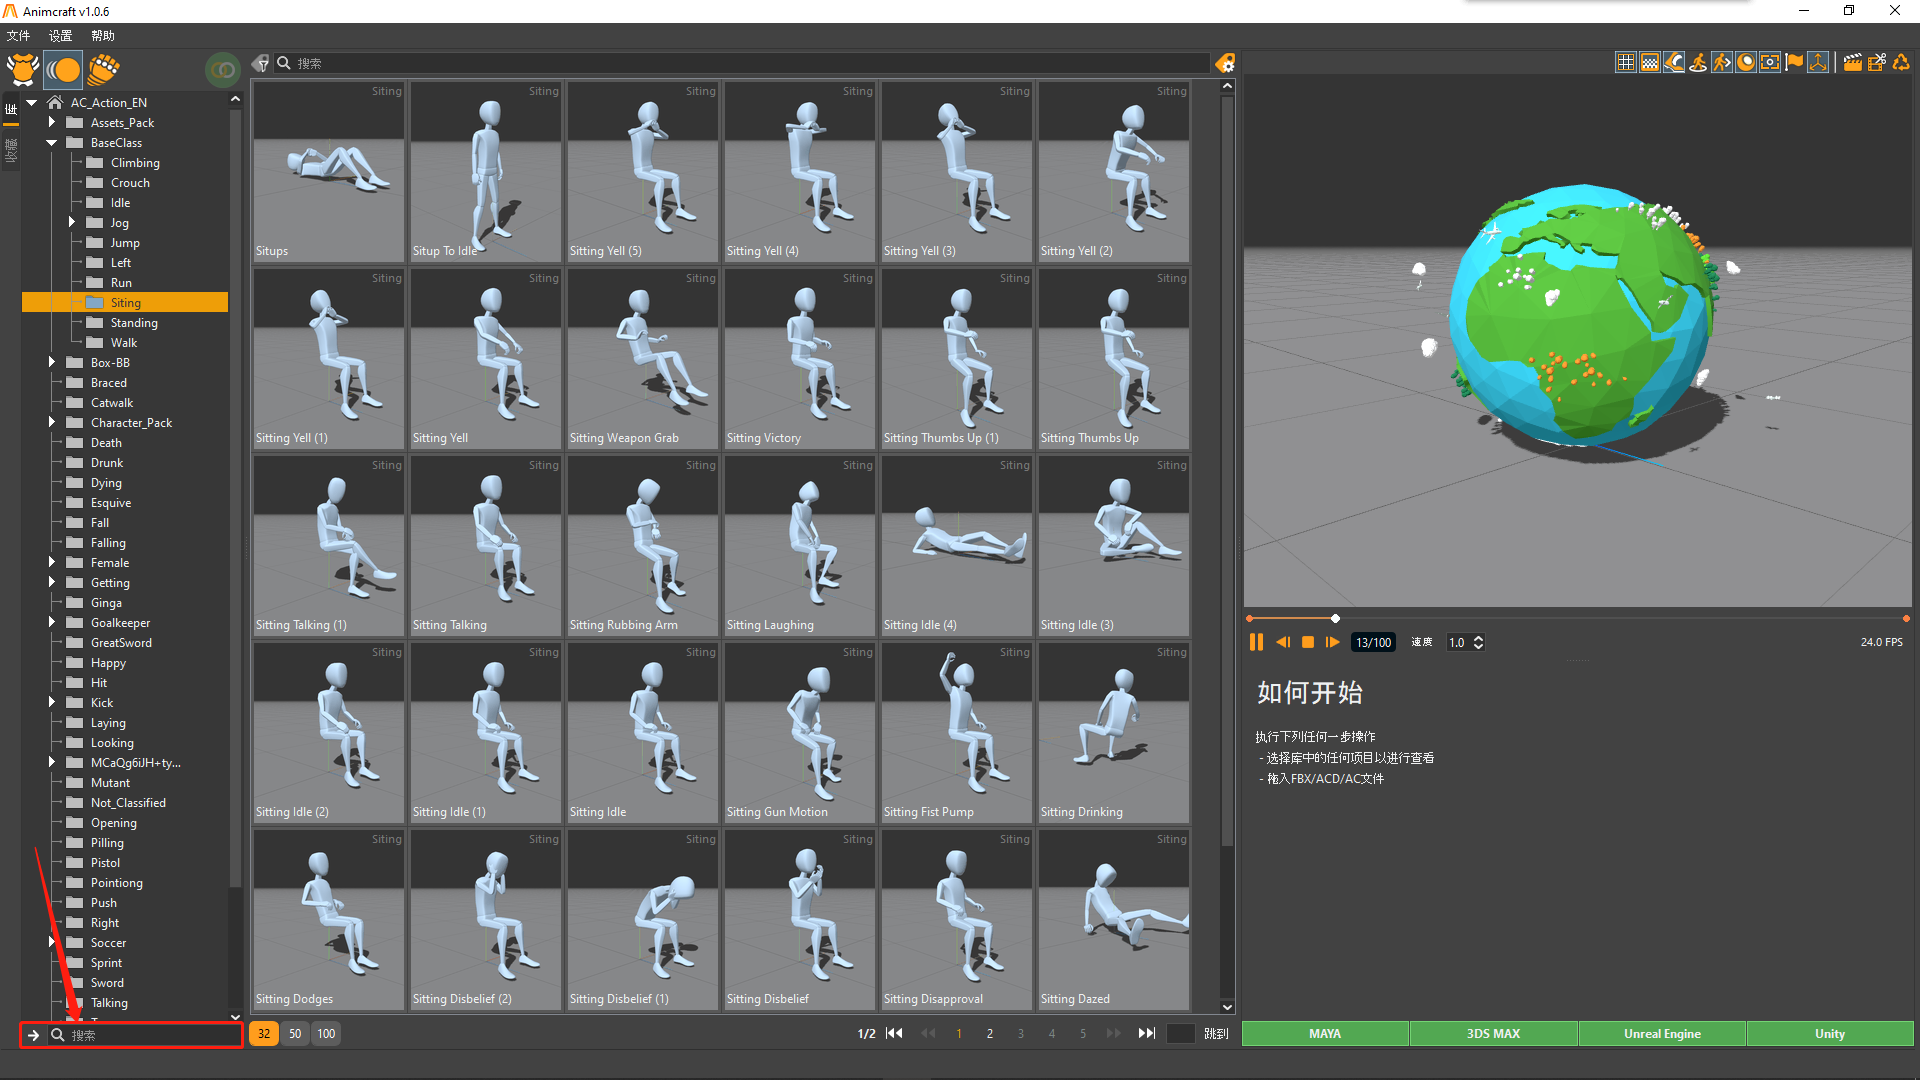Screen dimensions: 1920x1088
Task: Expand the Soccer folder tree node
Action: pos(52,942)
